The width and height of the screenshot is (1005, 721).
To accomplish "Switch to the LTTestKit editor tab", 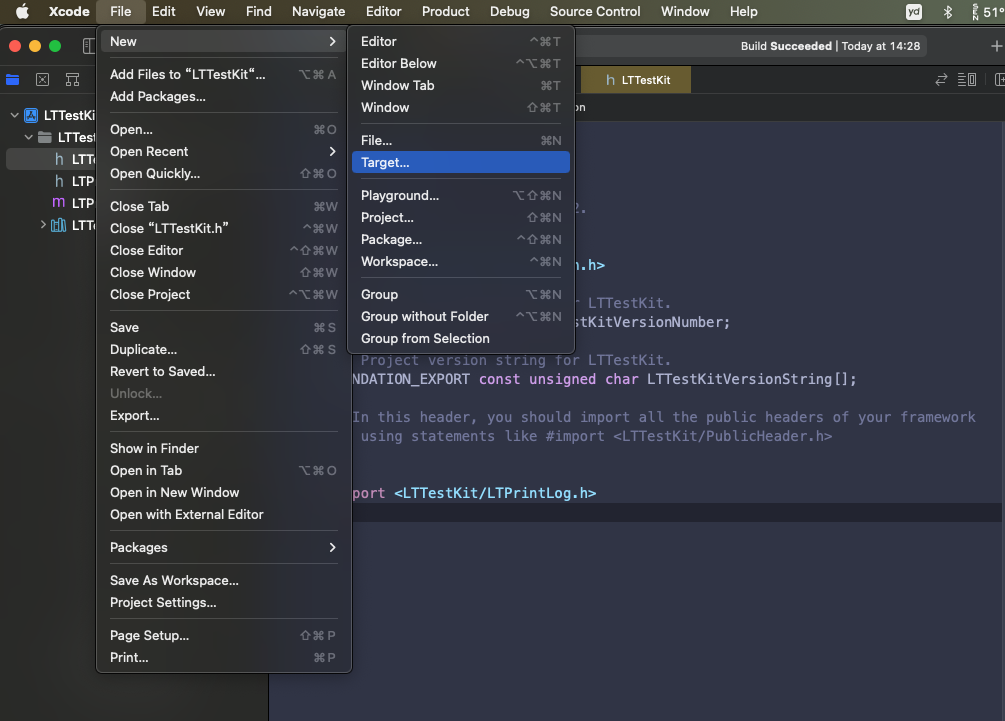I will (636, 79).
